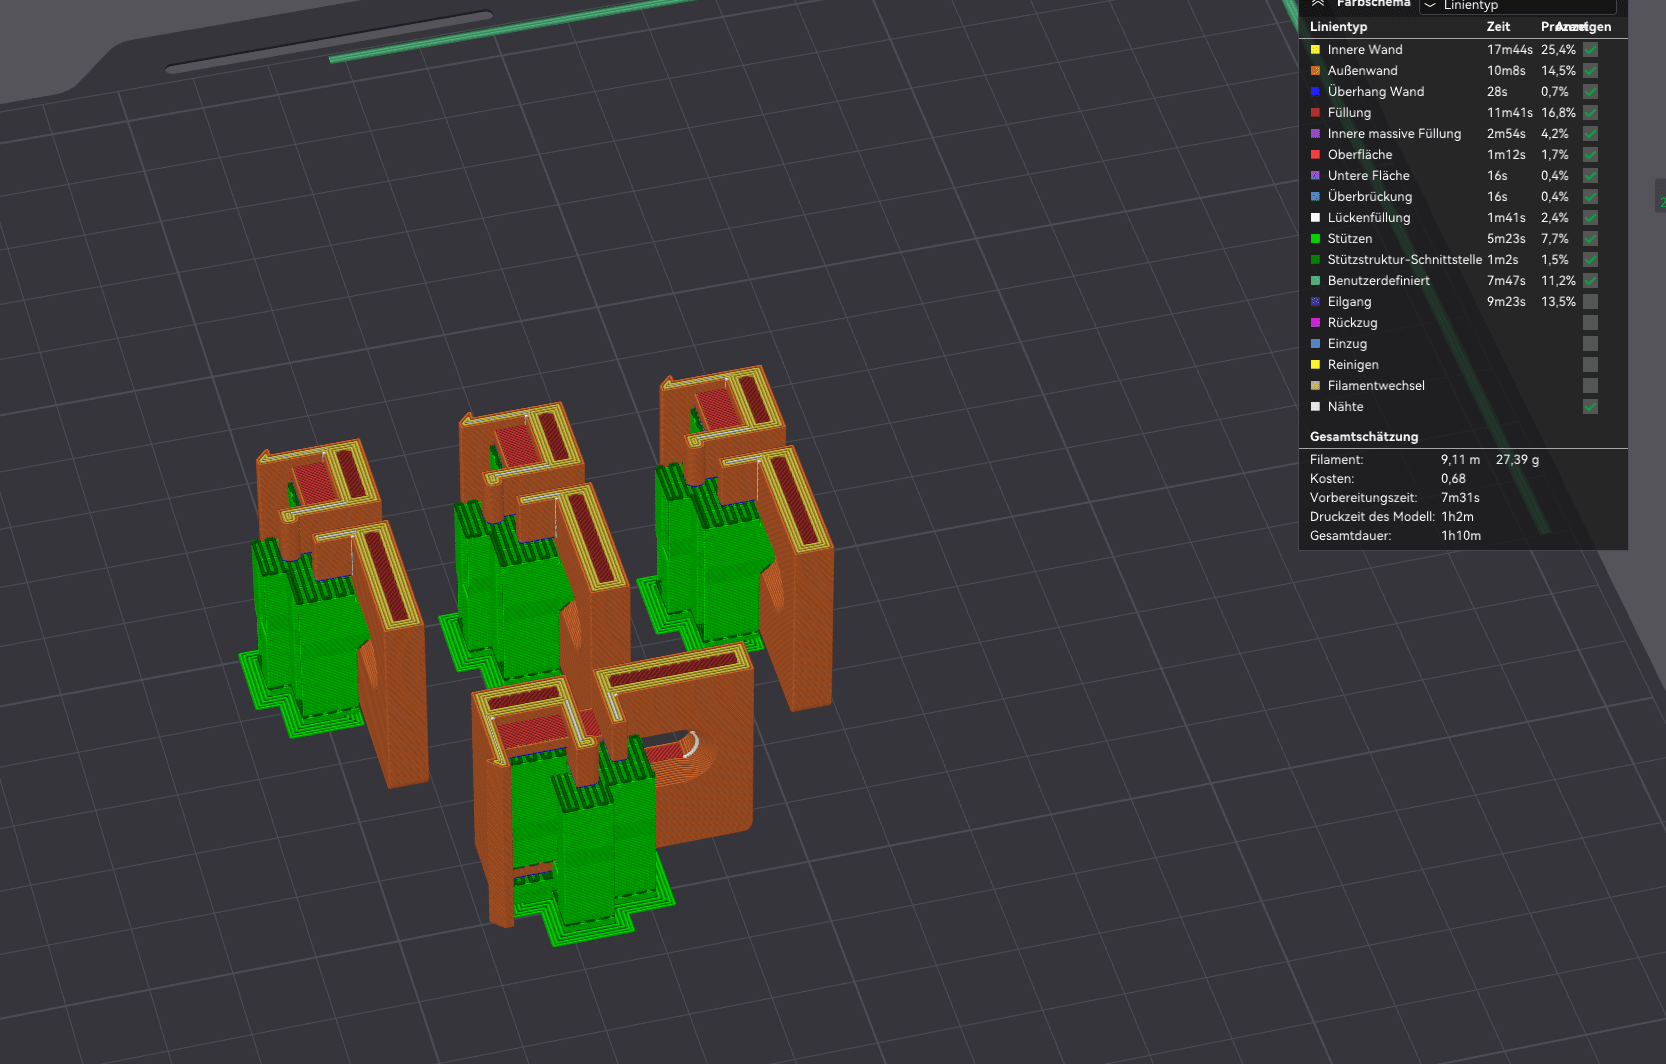Click the Gesamtdauer value 1h10m
This screenshot has height=1064, width=1666.
pyautogui.click(x=1461, y=536)
